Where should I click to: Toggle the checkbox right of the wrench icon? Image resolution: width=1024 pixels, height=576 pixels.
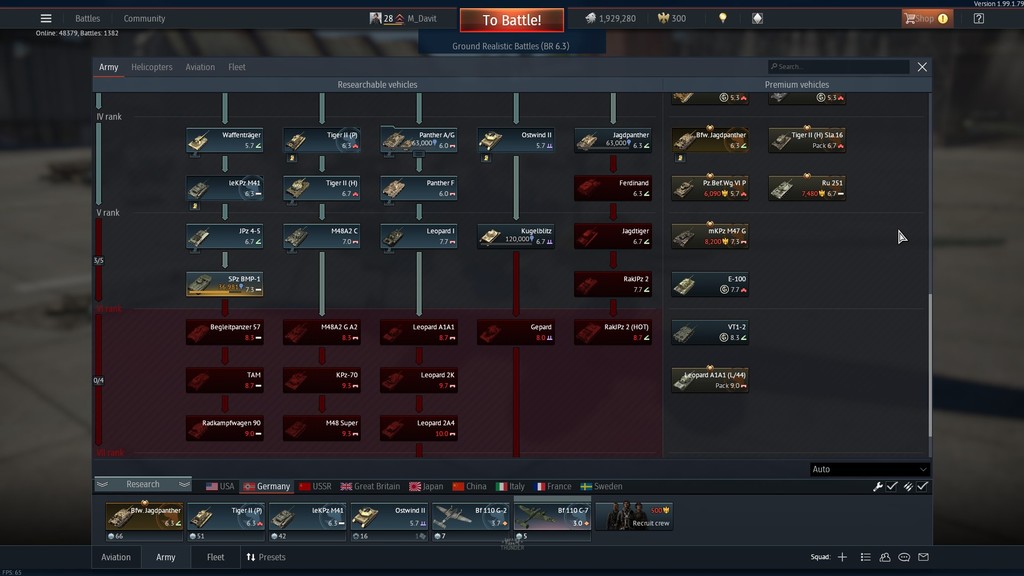(892, 487)
